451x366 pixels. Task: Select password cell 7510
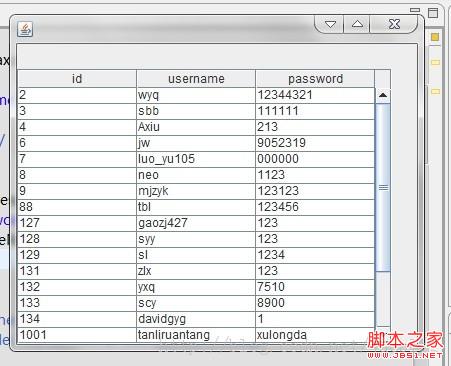315,287
